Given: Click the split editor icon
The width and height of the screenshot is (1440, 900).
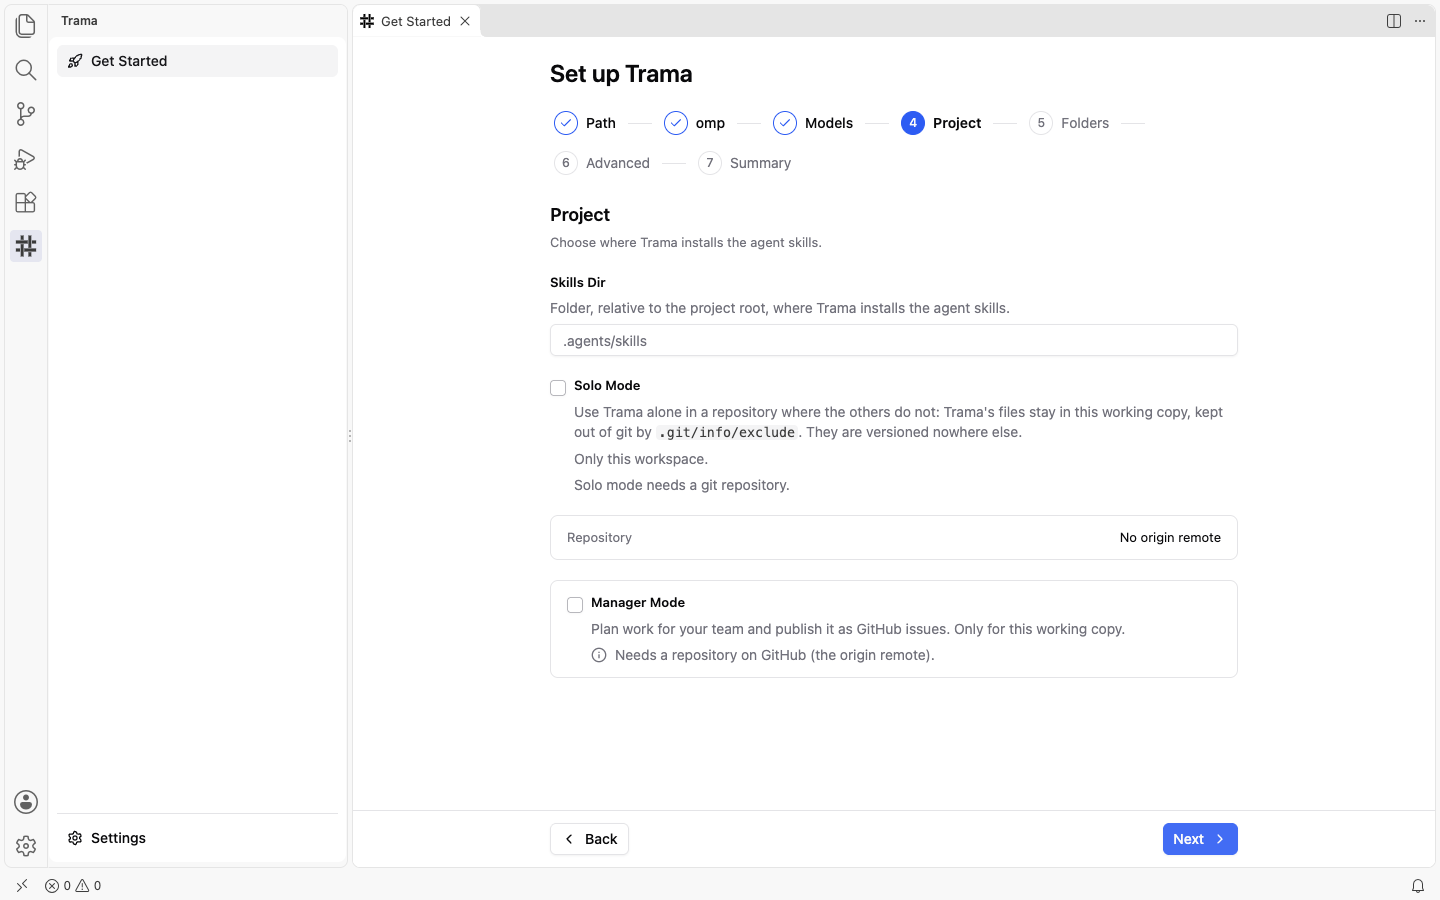Looking at the screenshot, I should [1394, 21].
